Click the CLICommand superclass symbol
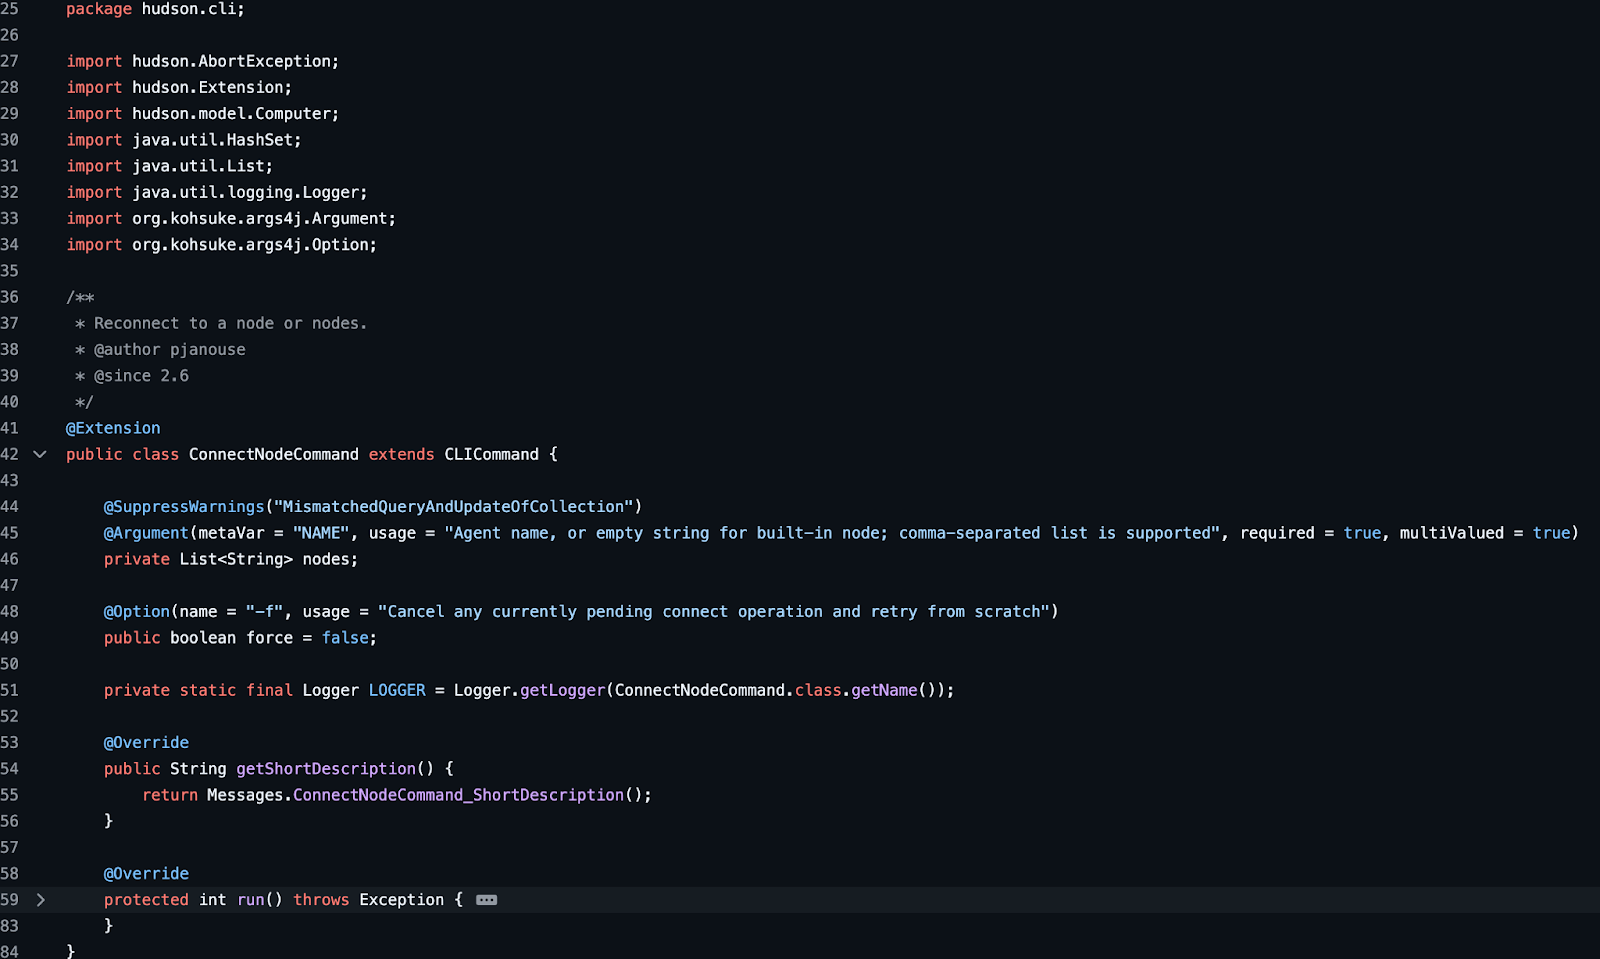1600x959 pixels. click(x=491, y=454)
